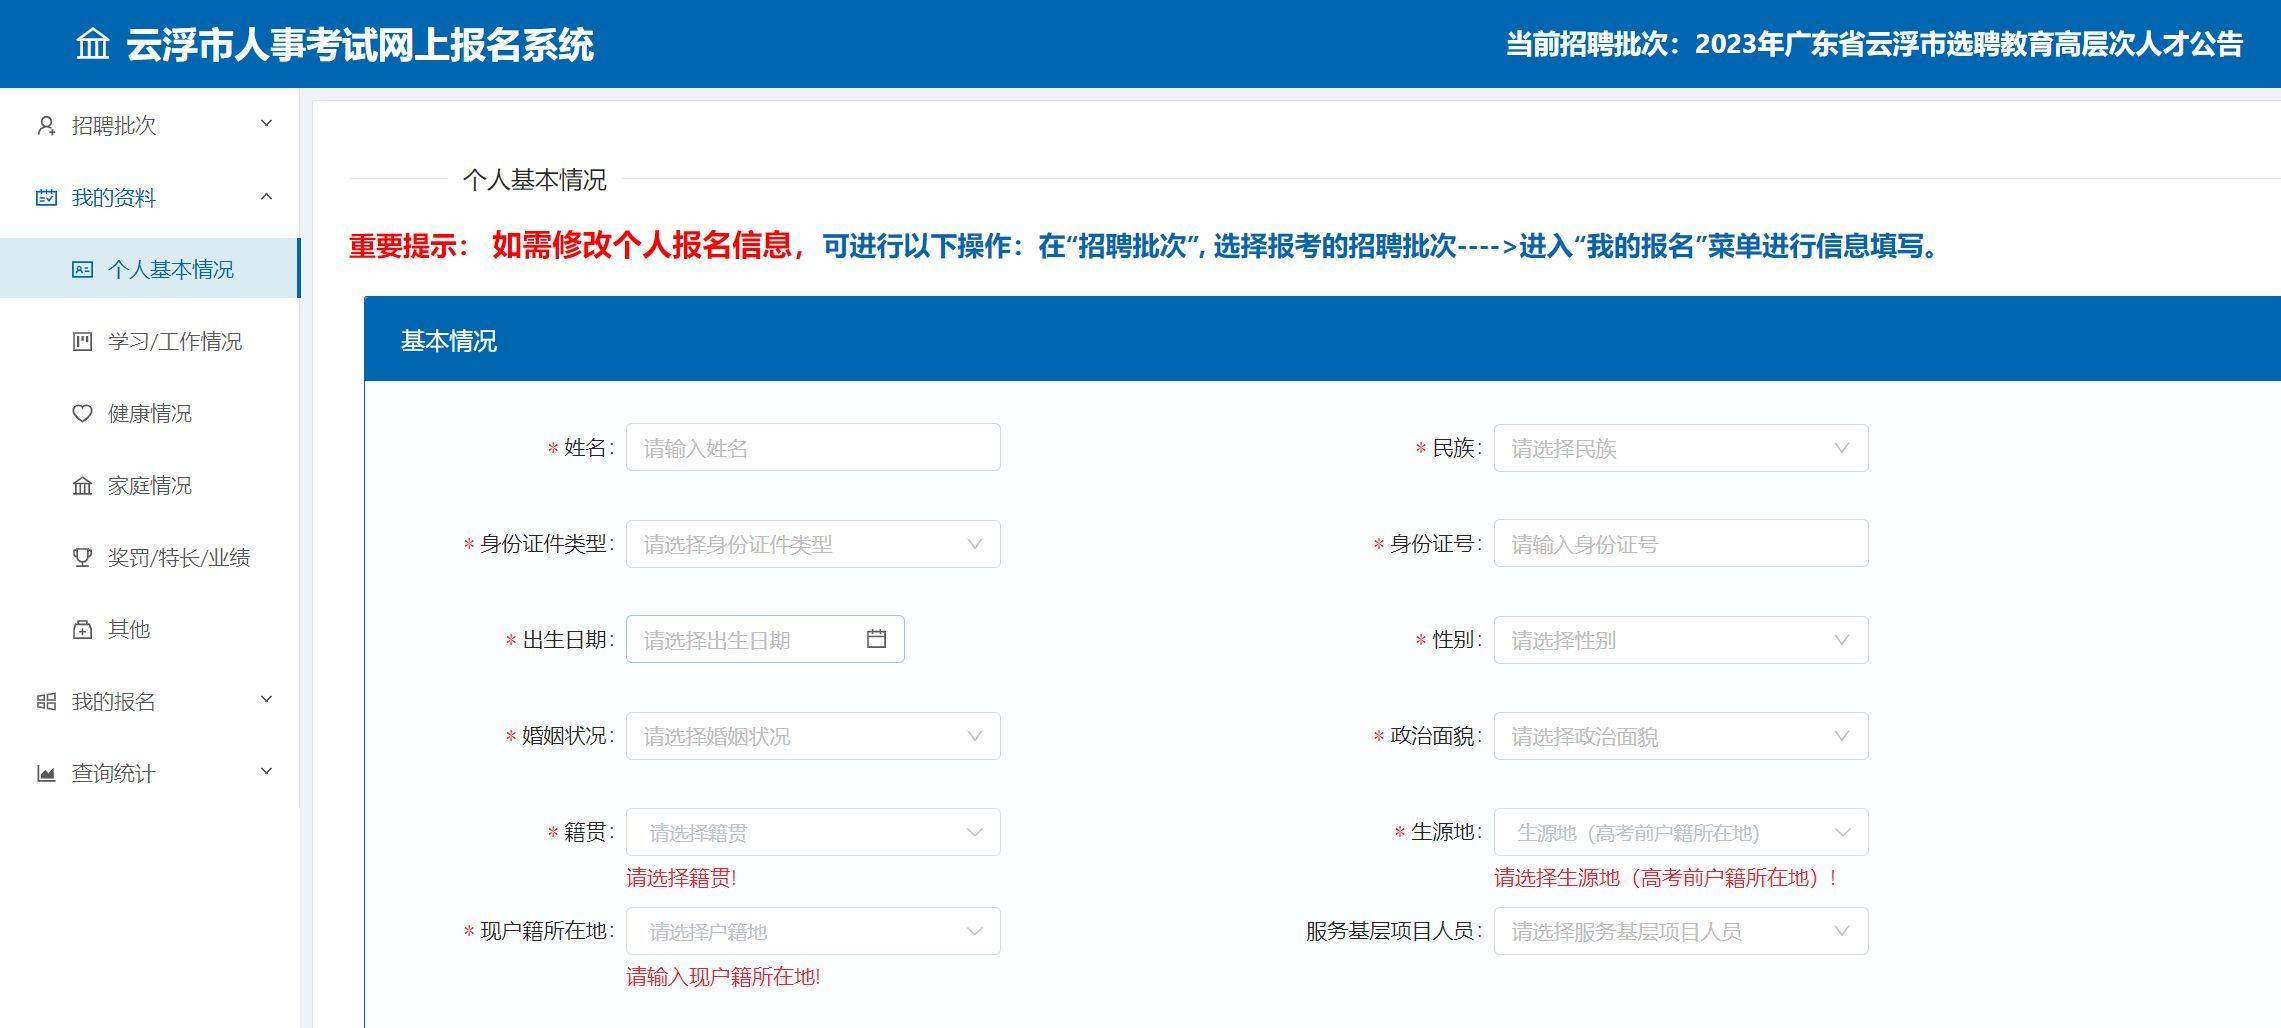The width and height of the screenshot is (2281, 1028).
Task: Click the grid icon beside 我的报名
Action: click(46, 701)
